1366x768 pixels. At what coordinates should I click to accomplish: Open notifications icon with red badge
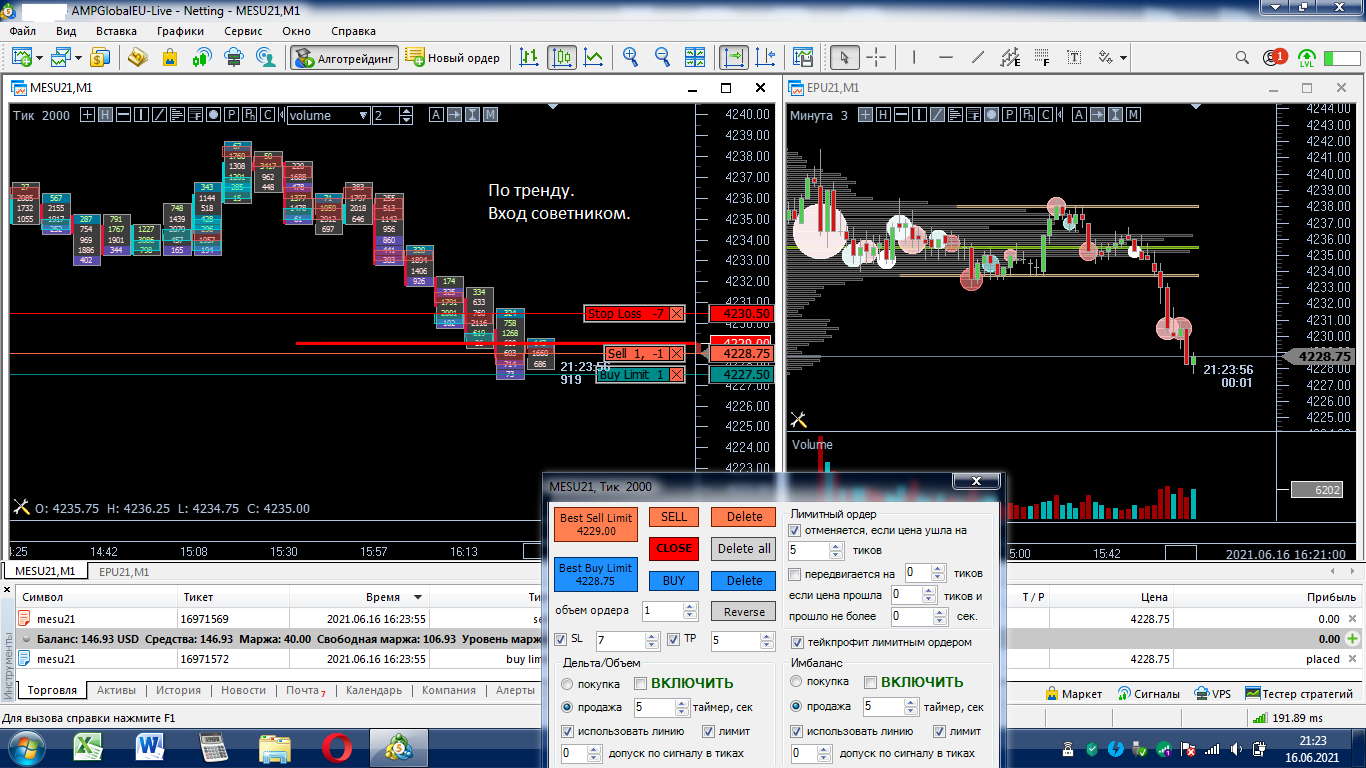tap(1275, 58)
